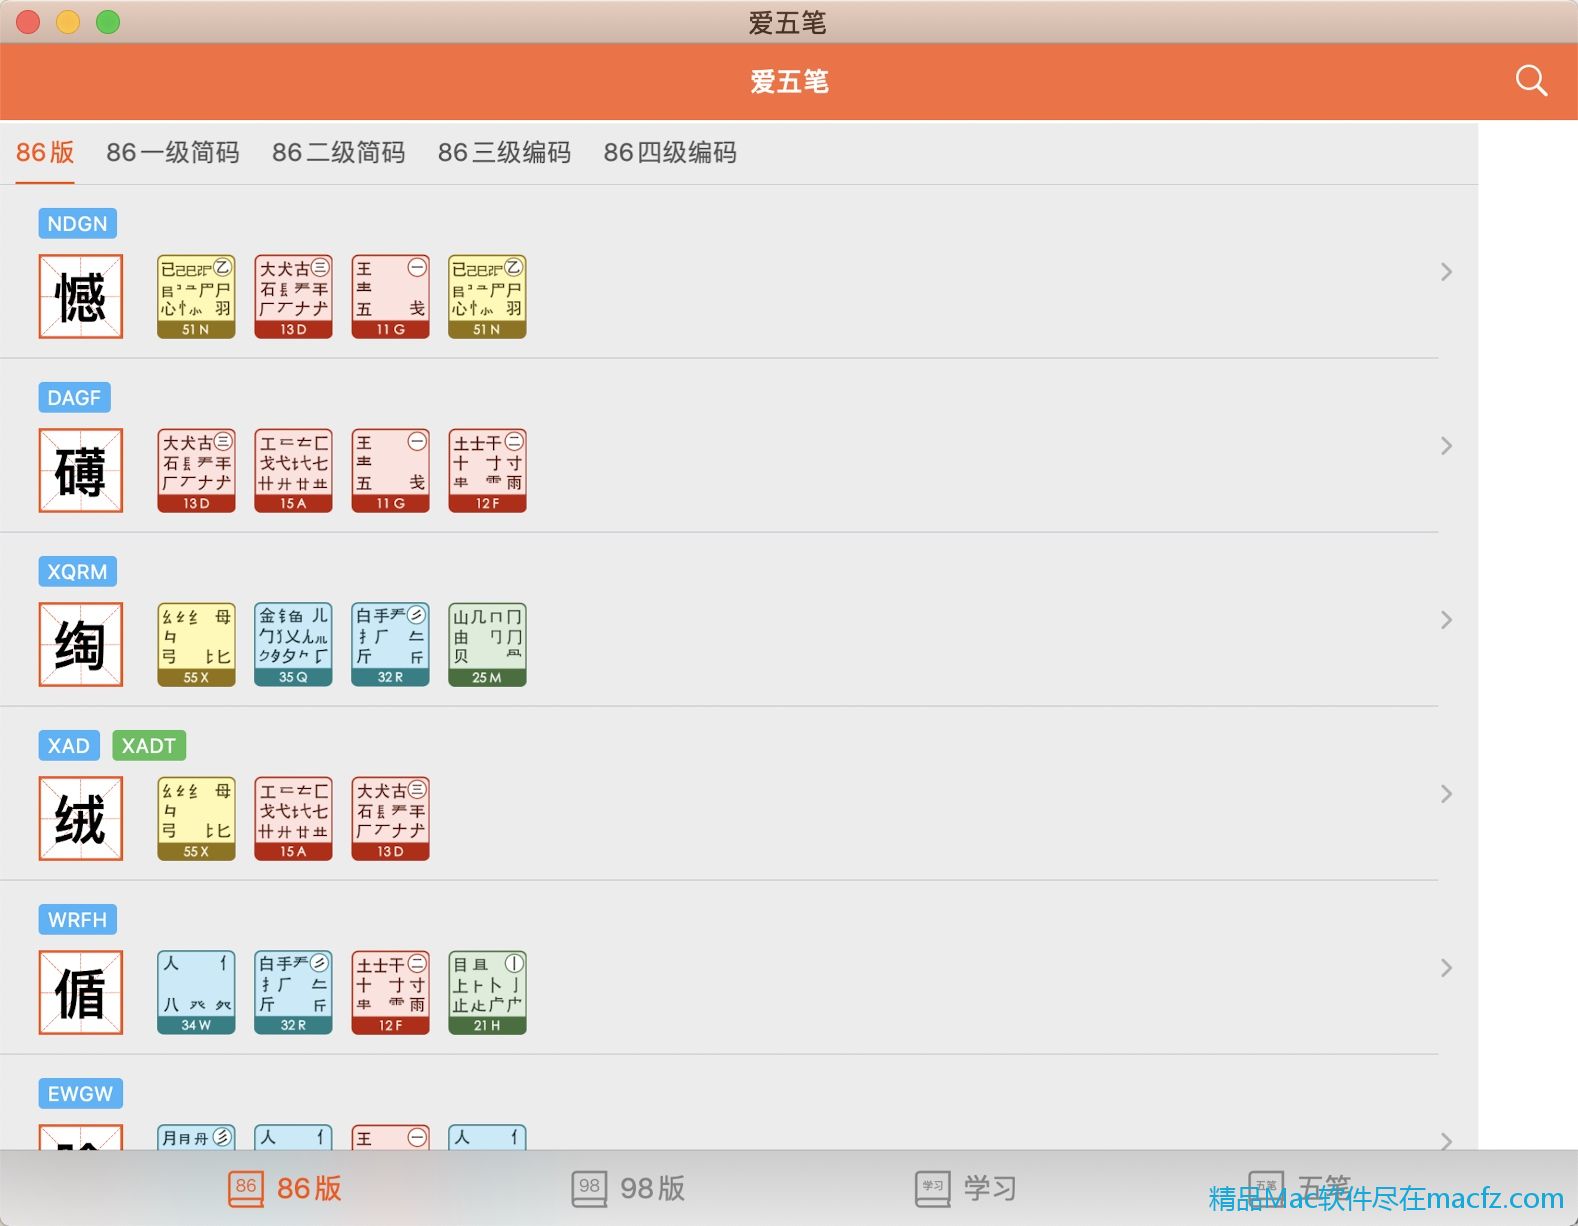
Task: Select the 98版 bottom tab
Action: [x=628, y=1188]
